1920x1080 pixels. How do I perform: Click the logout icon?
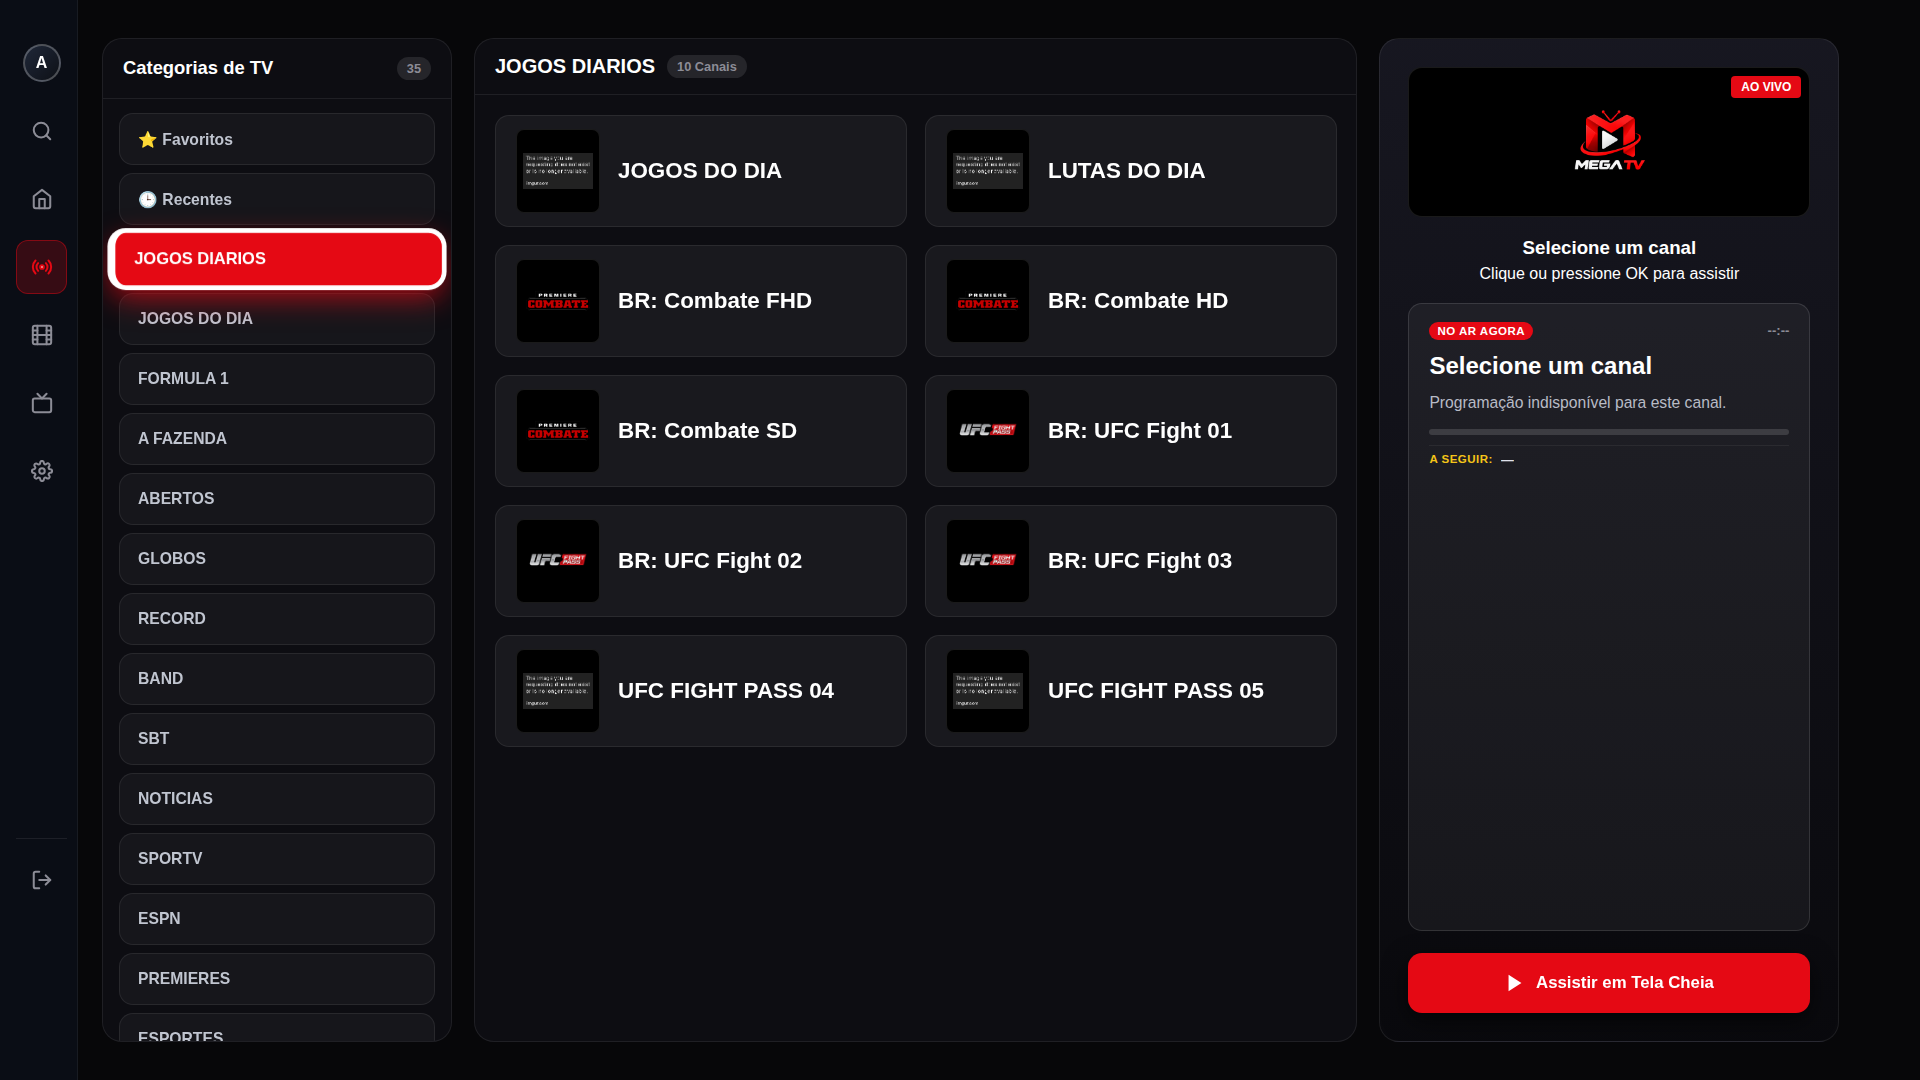point(41,880)
